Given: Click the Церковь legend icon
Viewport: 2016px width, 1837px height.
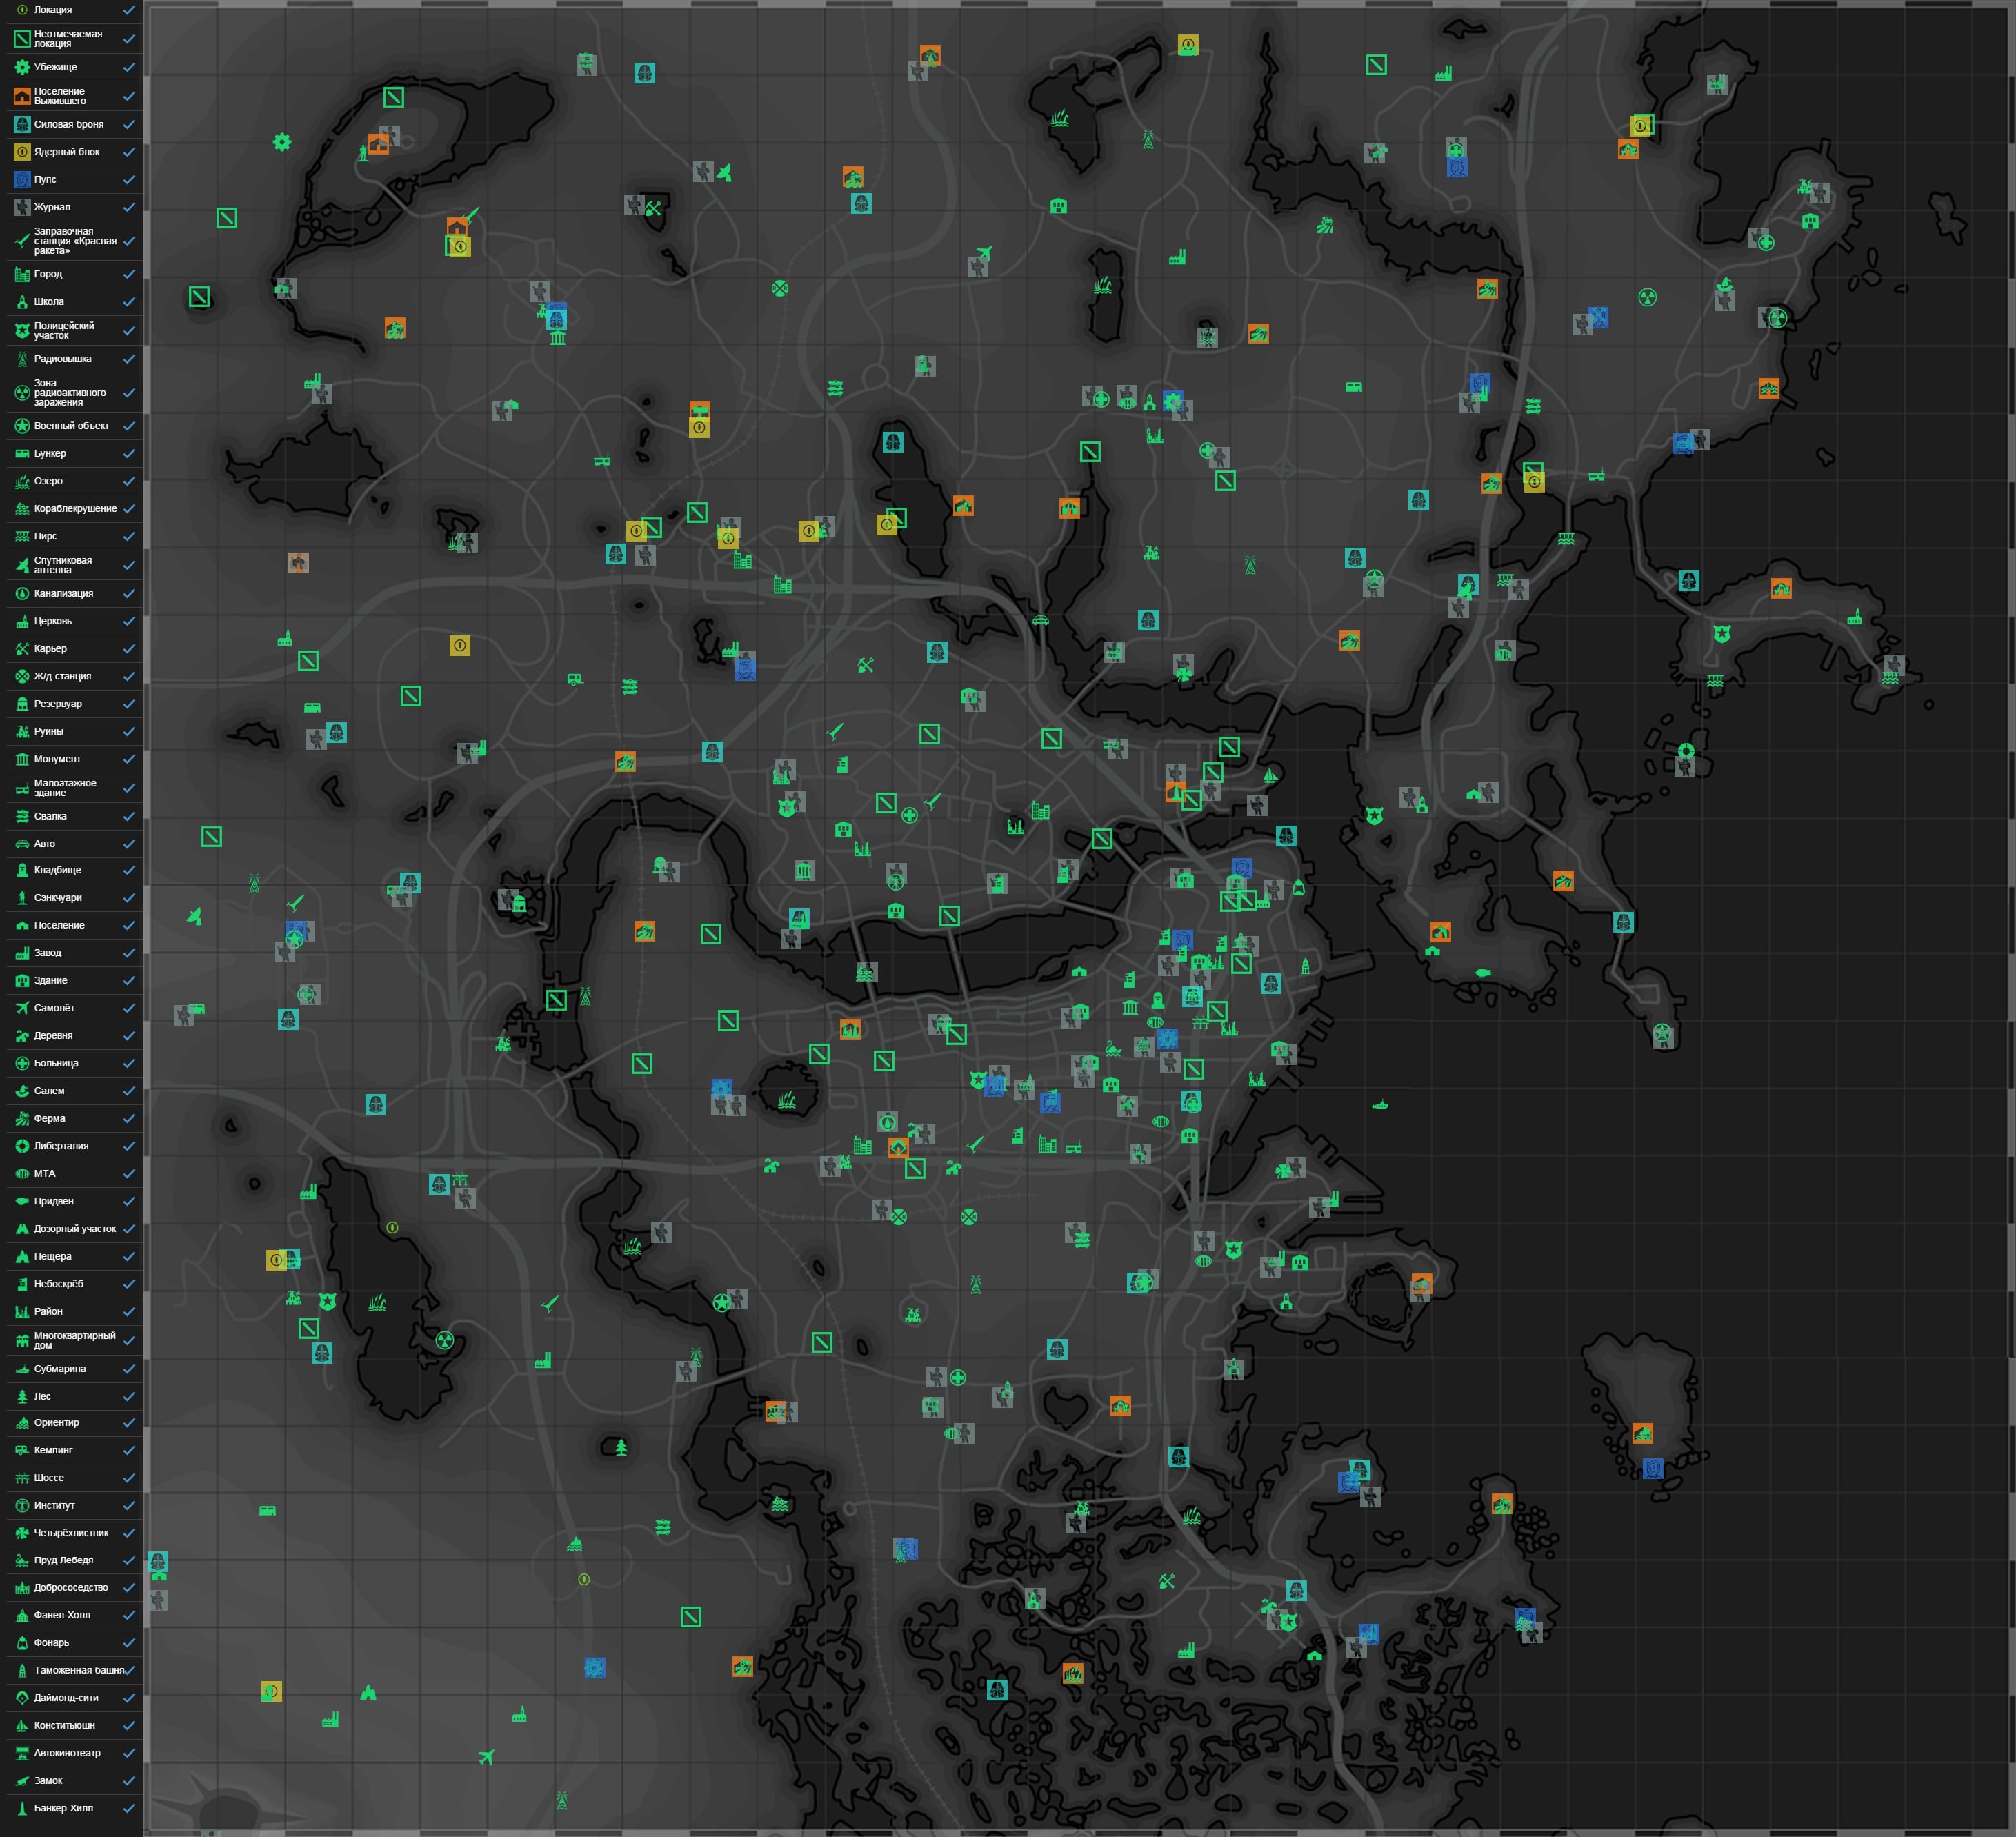Looking at the screenshot, I should tap(22, 621).
